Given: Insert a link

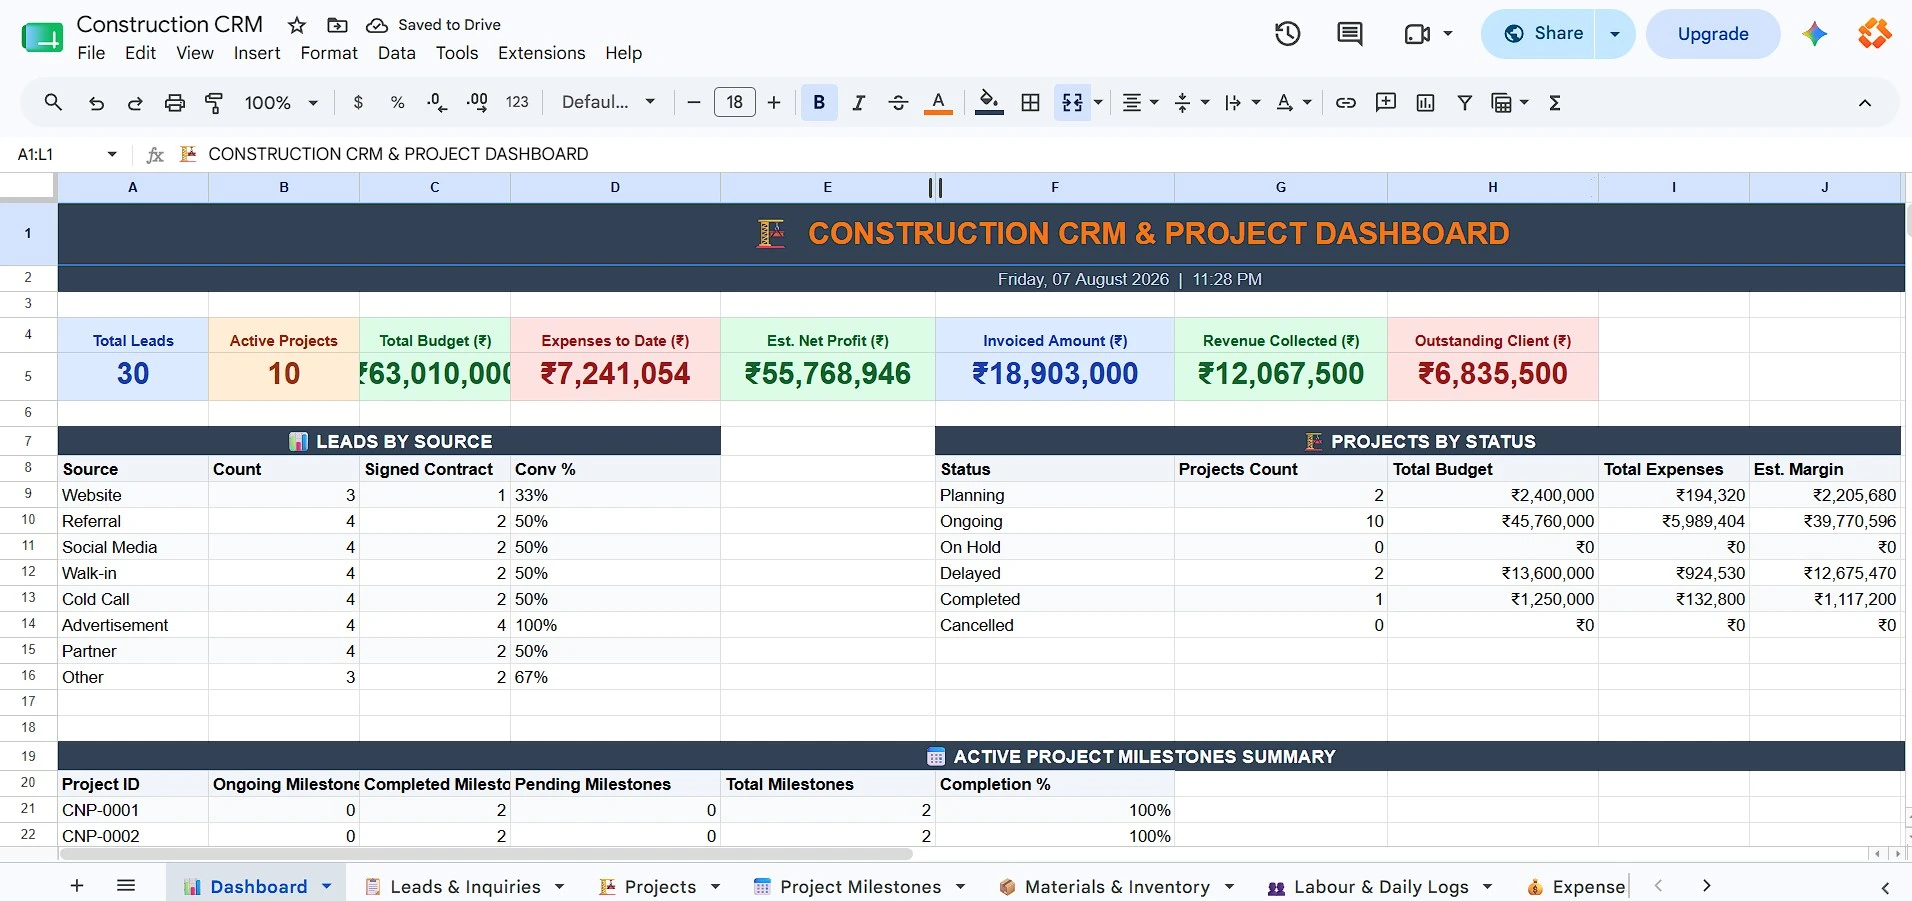Looking at the screenshot, I should click(1346, 102).
